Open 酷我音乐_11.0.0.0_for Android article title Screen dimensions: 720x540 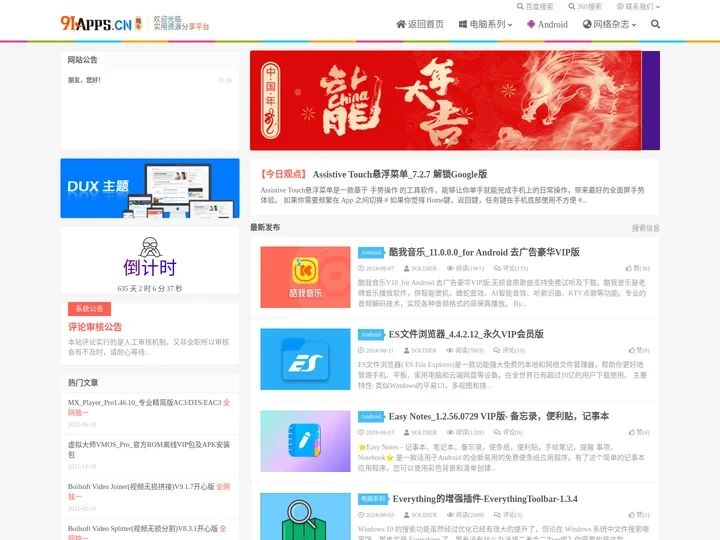point(484,252)
